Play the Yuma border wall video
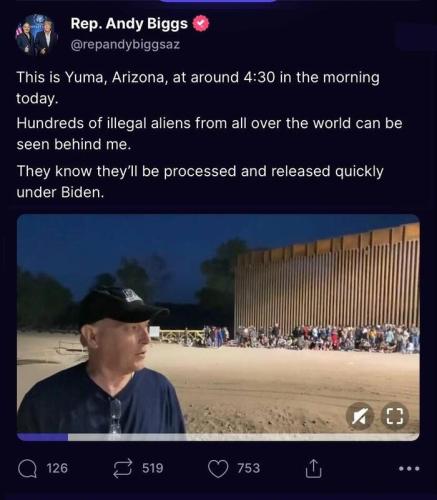Screen dimensions: 437x500 tap(218, 325)
